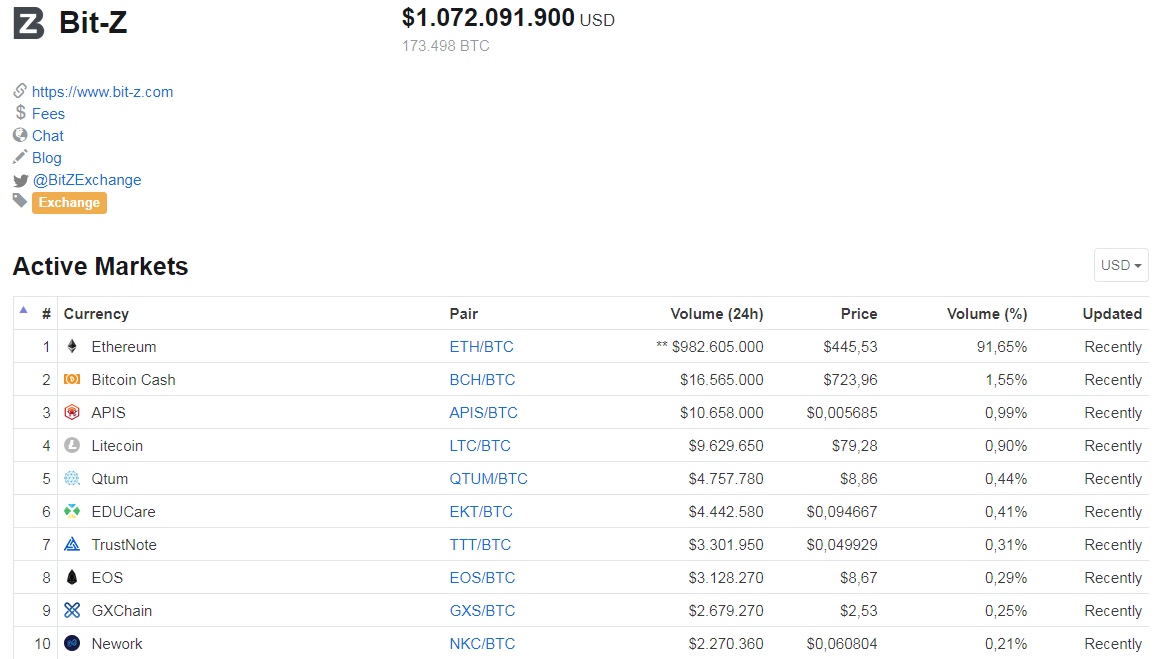Click the Qtum coin icon
This screenshot has width=1160, height=659.
(72, 479)
